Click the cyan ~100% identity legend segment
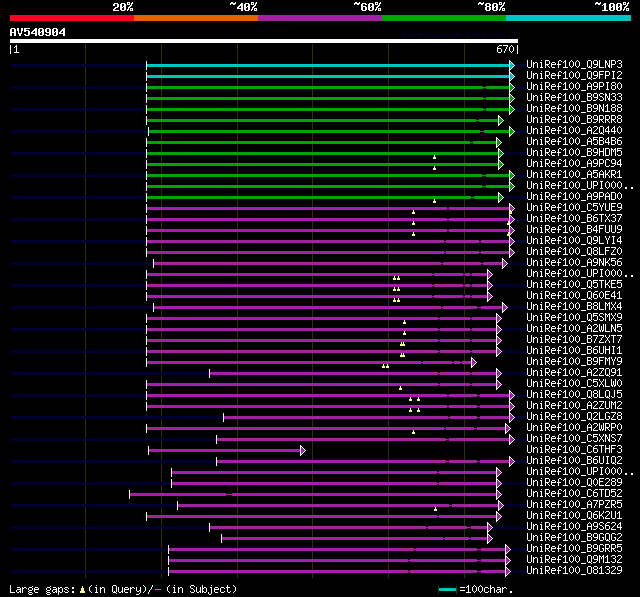This screenshot has width=640, height=597. [x=569, y=18]
